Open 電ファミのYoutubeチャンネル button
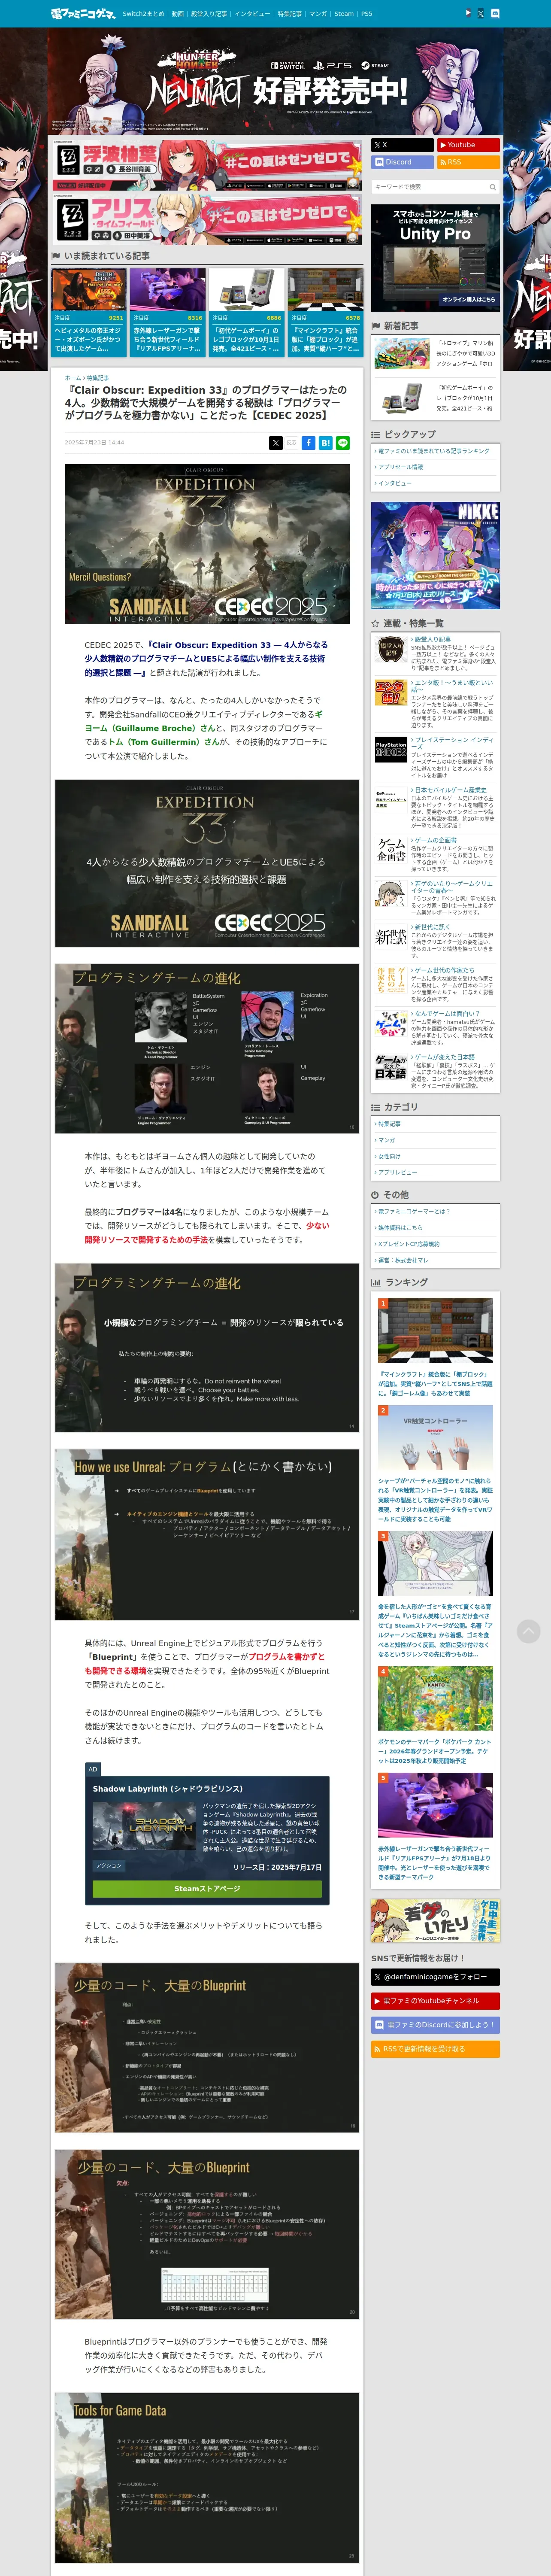 point(435,2001)
